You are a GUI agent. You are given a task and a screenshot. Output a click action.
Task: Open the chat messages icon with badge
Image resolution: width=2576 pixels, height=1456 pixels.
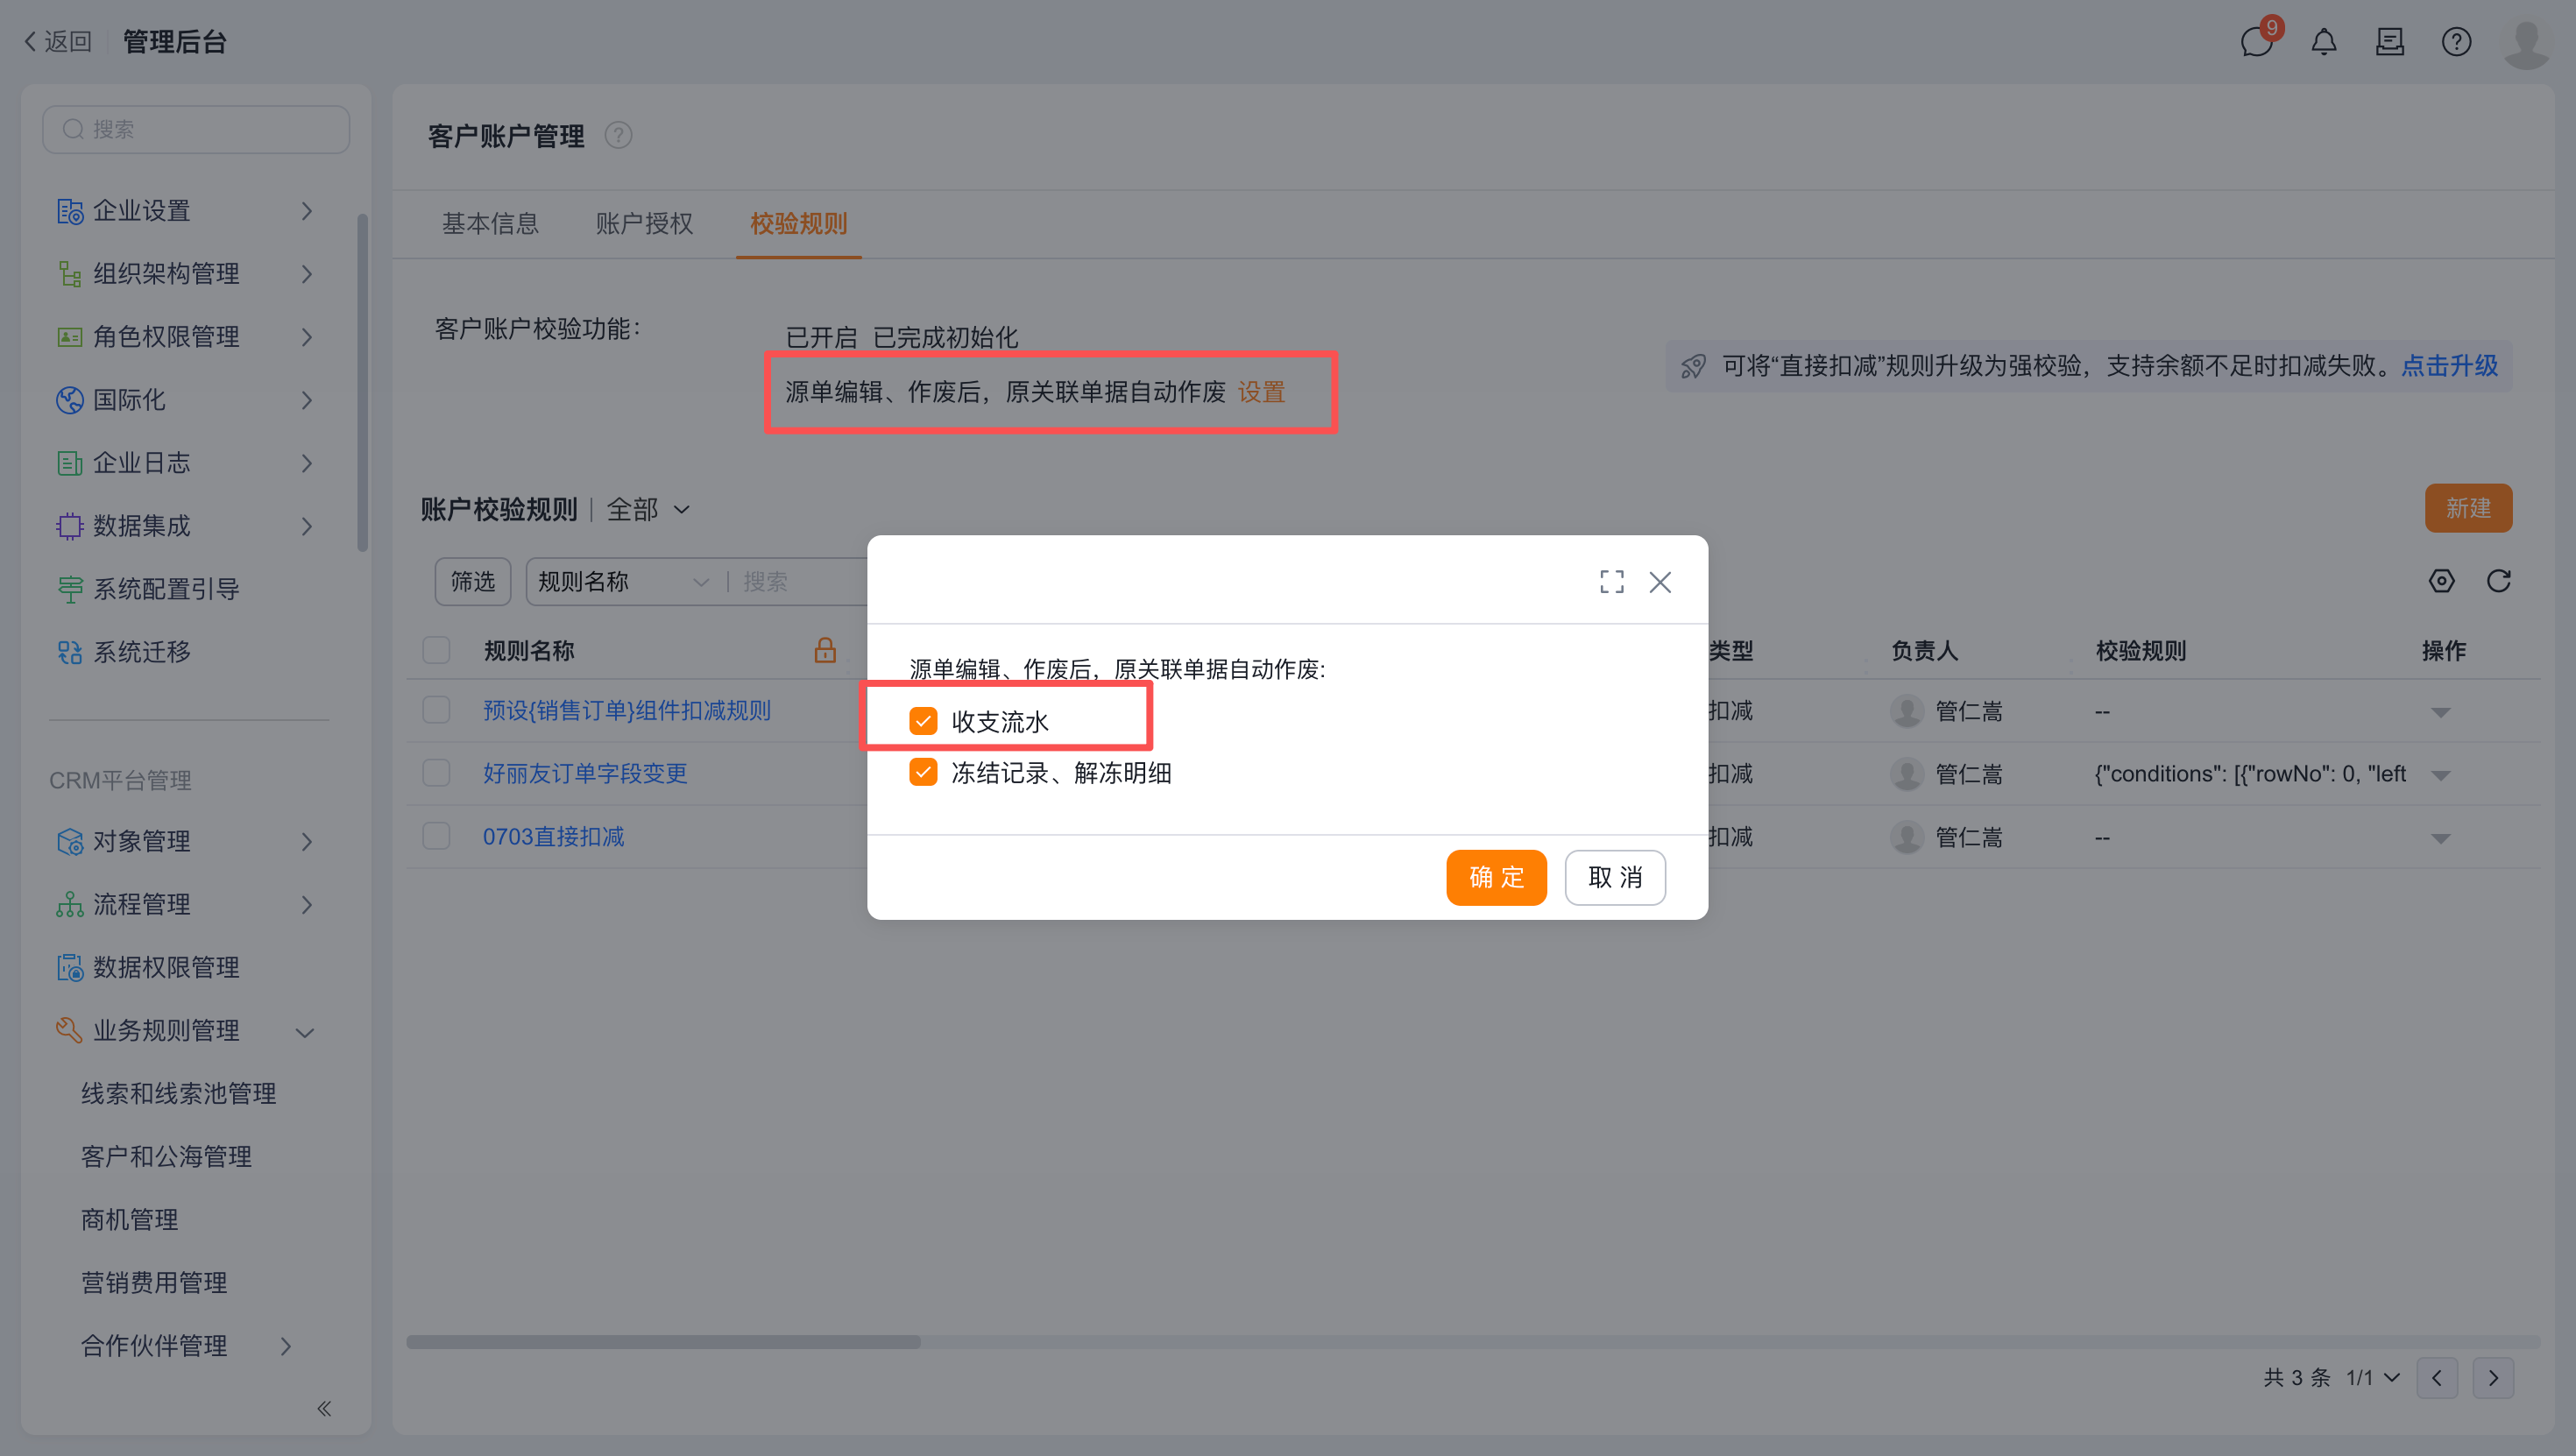2258,41
